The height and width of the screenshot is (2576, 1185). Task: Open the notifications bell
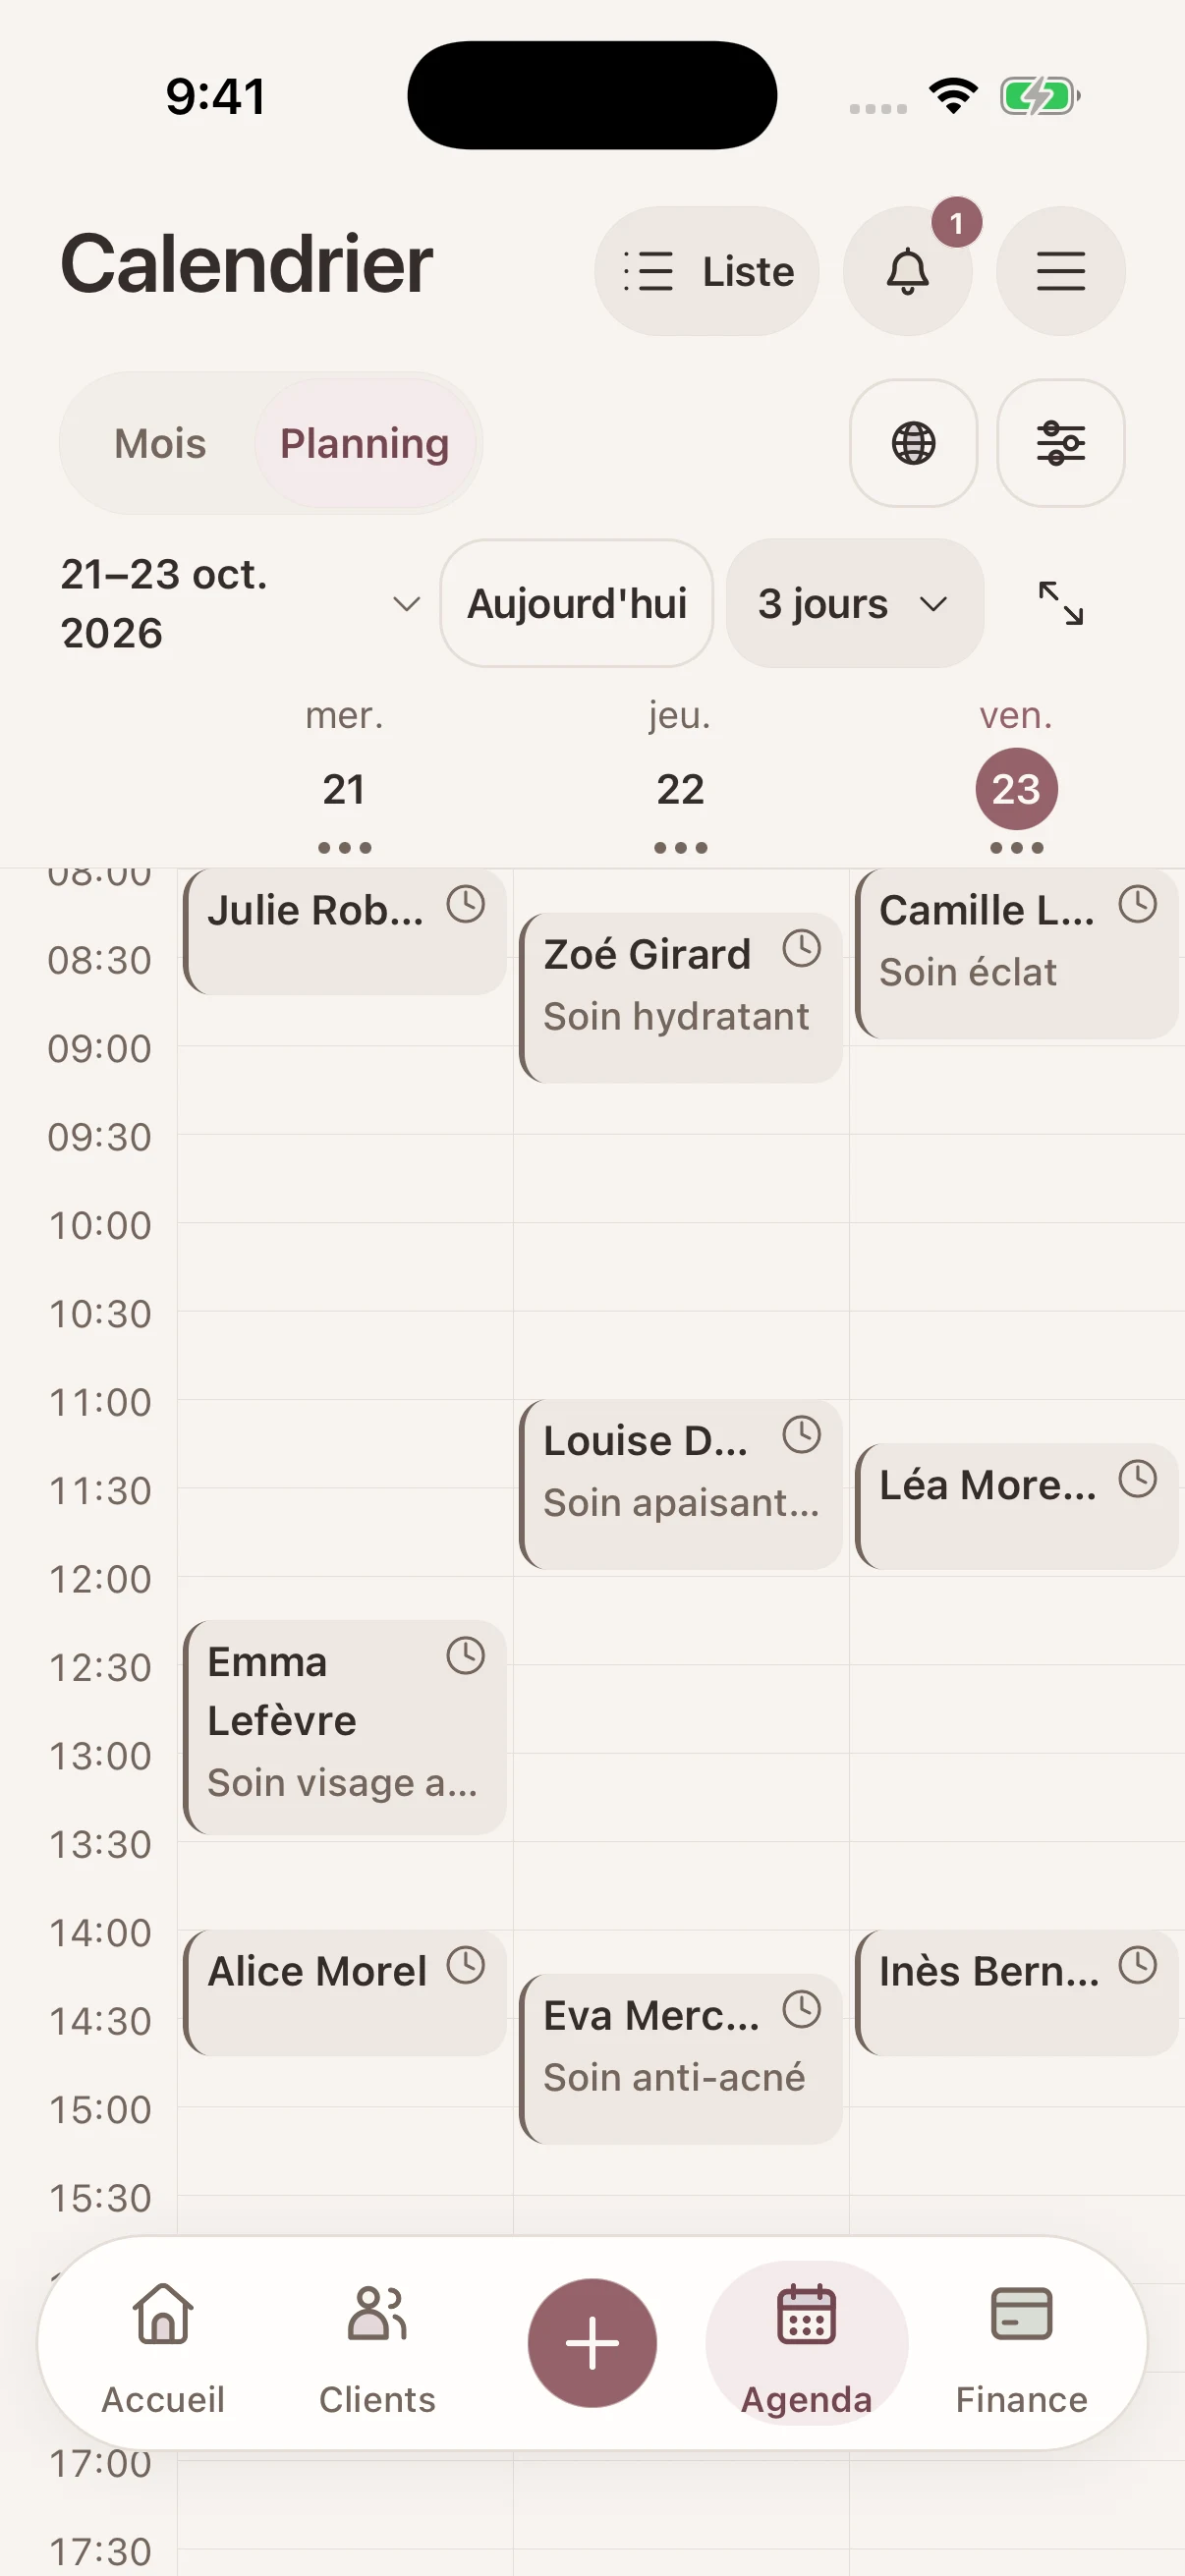[x=907, y=271]
